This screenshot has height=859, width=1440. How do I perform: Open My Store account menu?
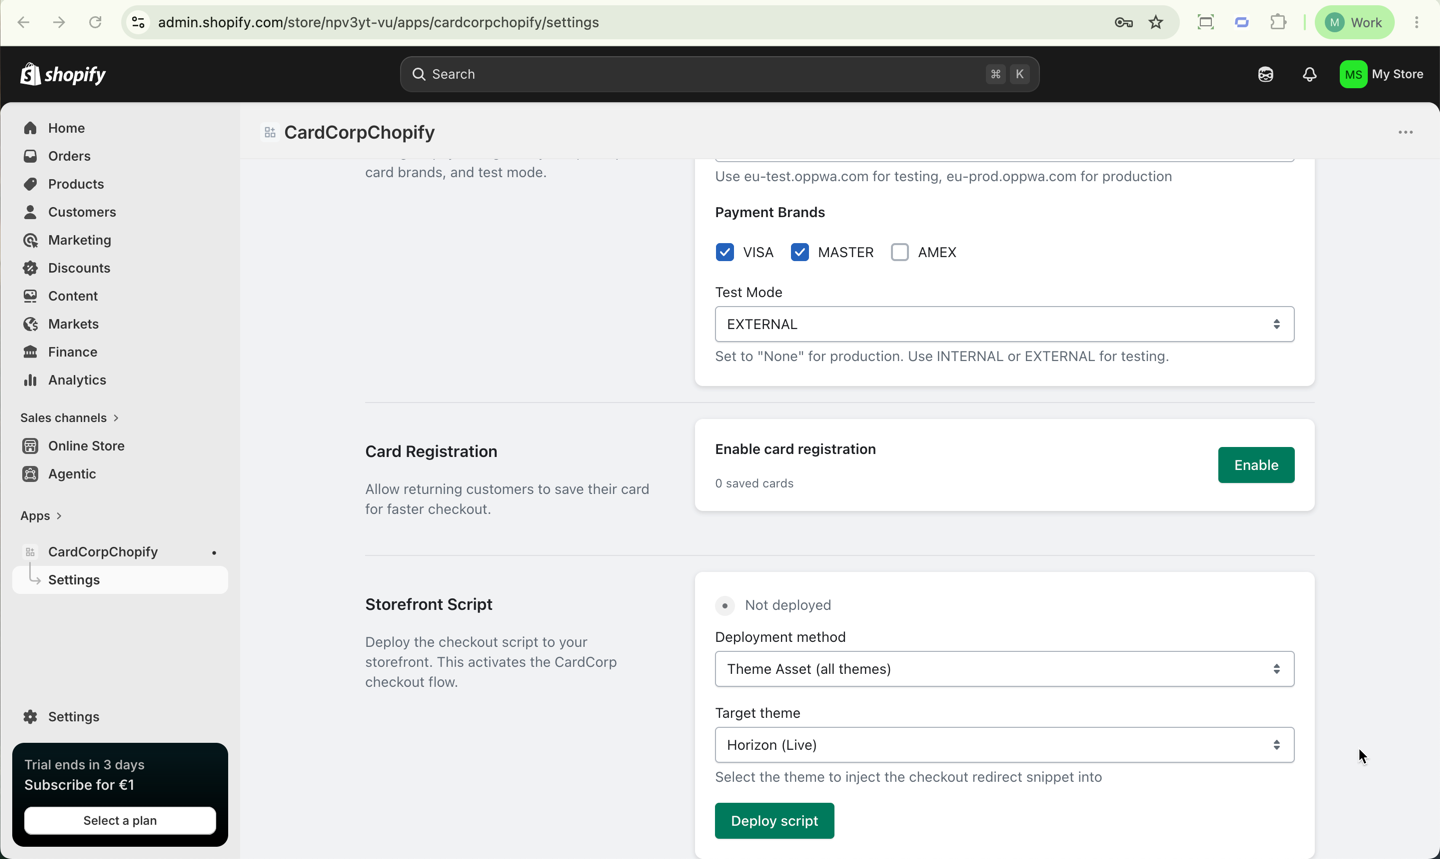(x=1382, y=74)
